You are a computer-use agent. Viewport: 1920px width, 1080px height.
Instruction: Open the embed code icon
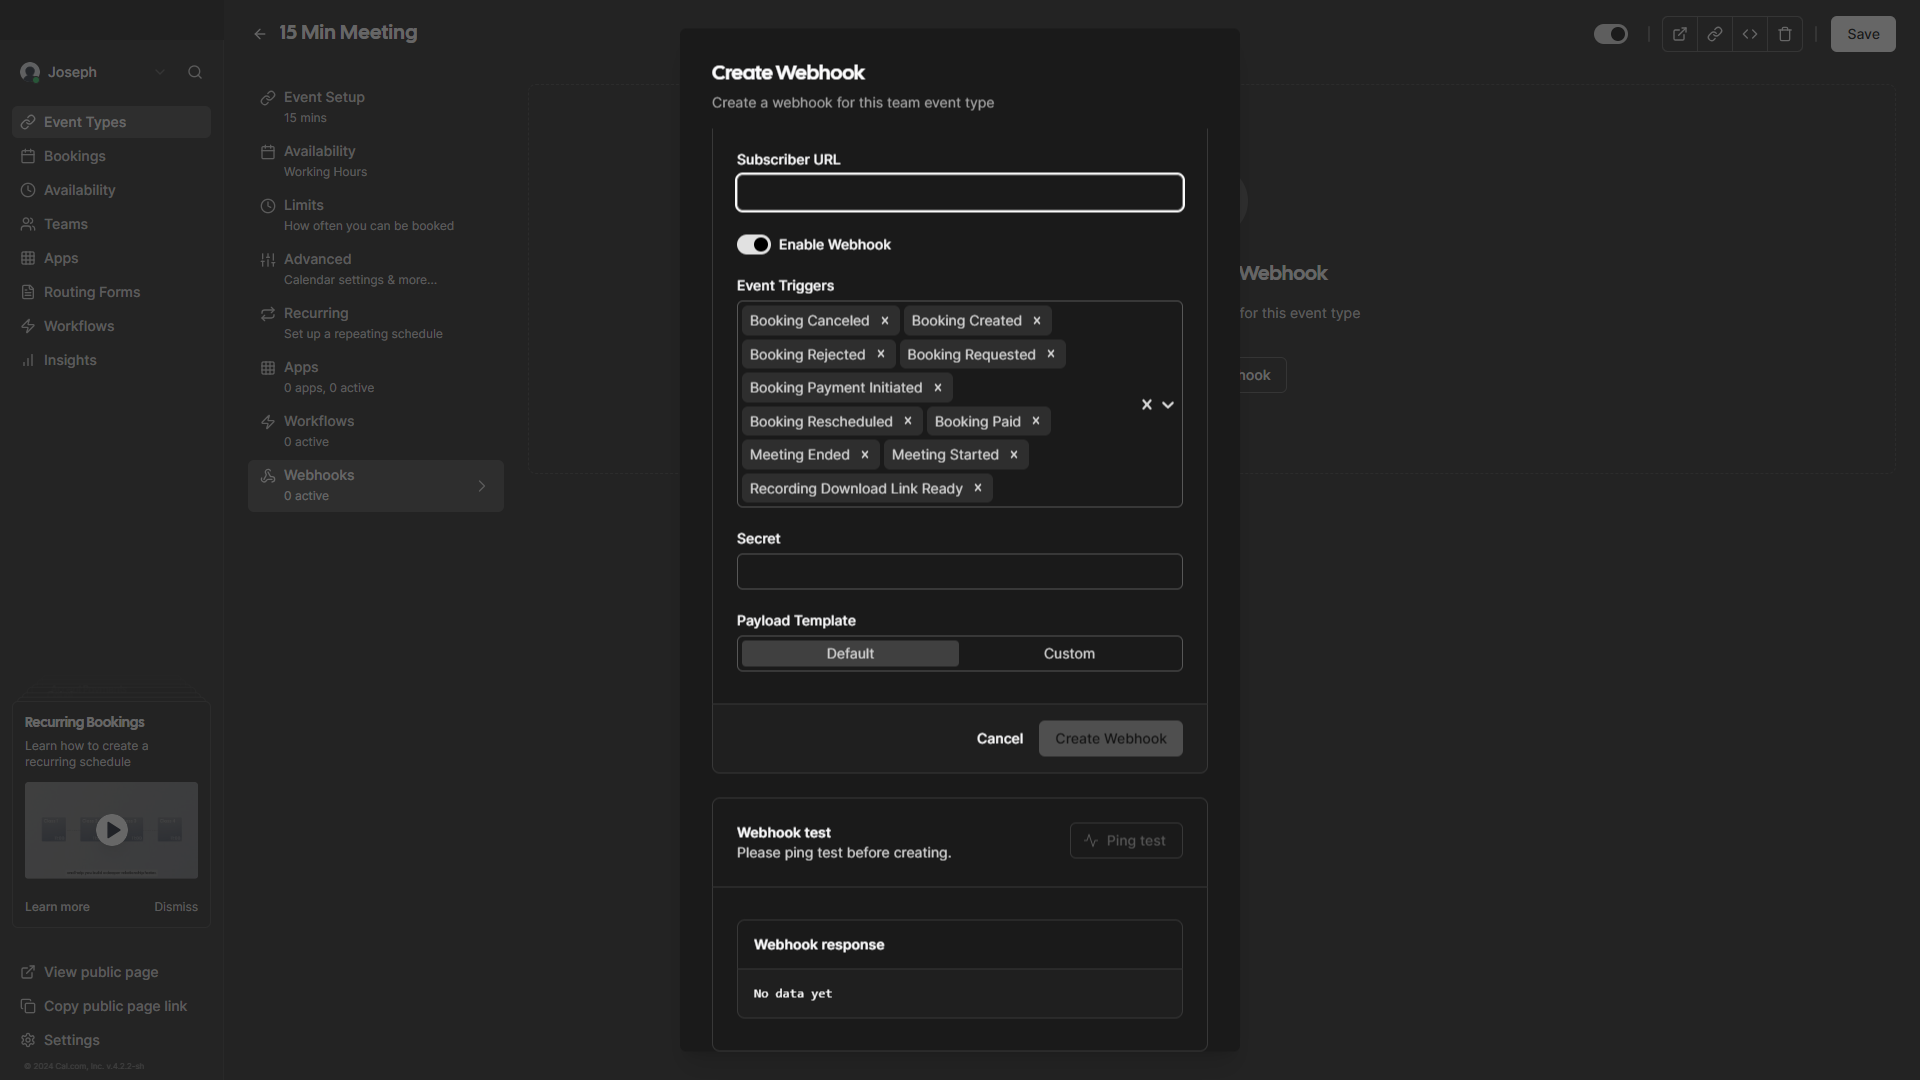coord(1750,34)
